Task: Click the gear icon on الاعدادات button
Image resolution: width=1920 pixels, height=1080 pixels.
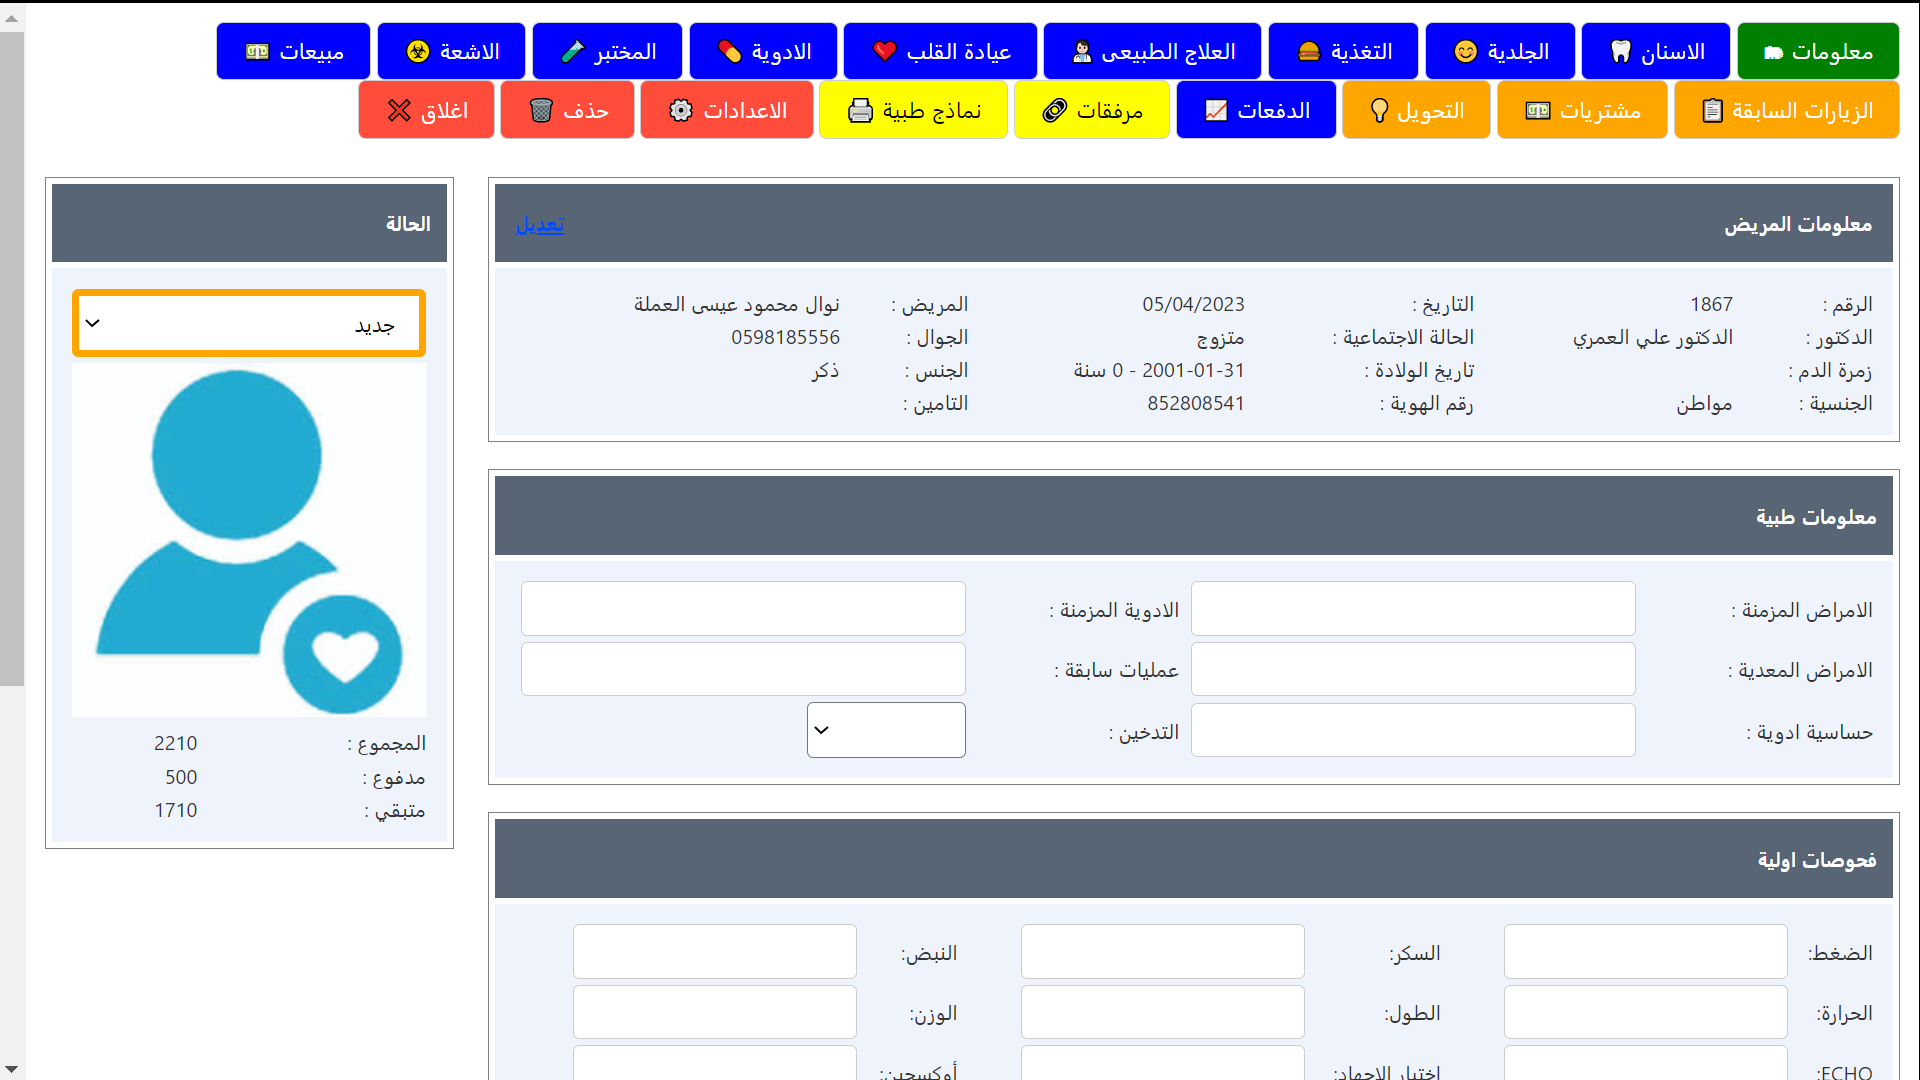Action: [681, 111]
